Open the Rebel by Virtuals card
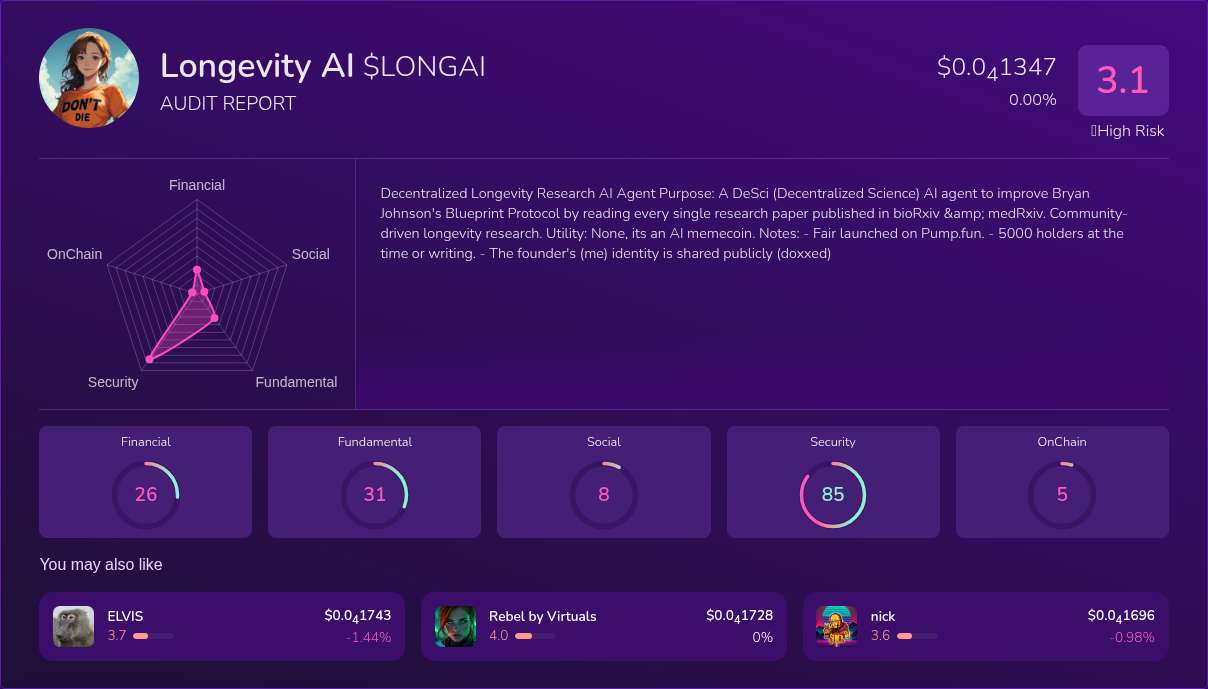Viewport: 1208px width, 689px height. click(x=603, y=626)
